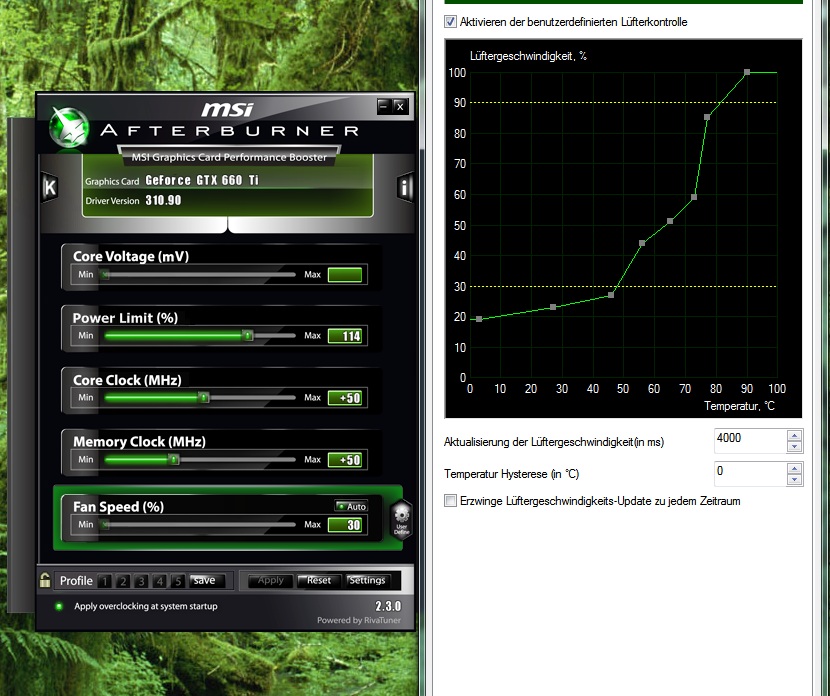Image resolution: width=830 pixels, height=696 pixels.
Task: Open the info panel via the i icon
Action: (405, 187)
